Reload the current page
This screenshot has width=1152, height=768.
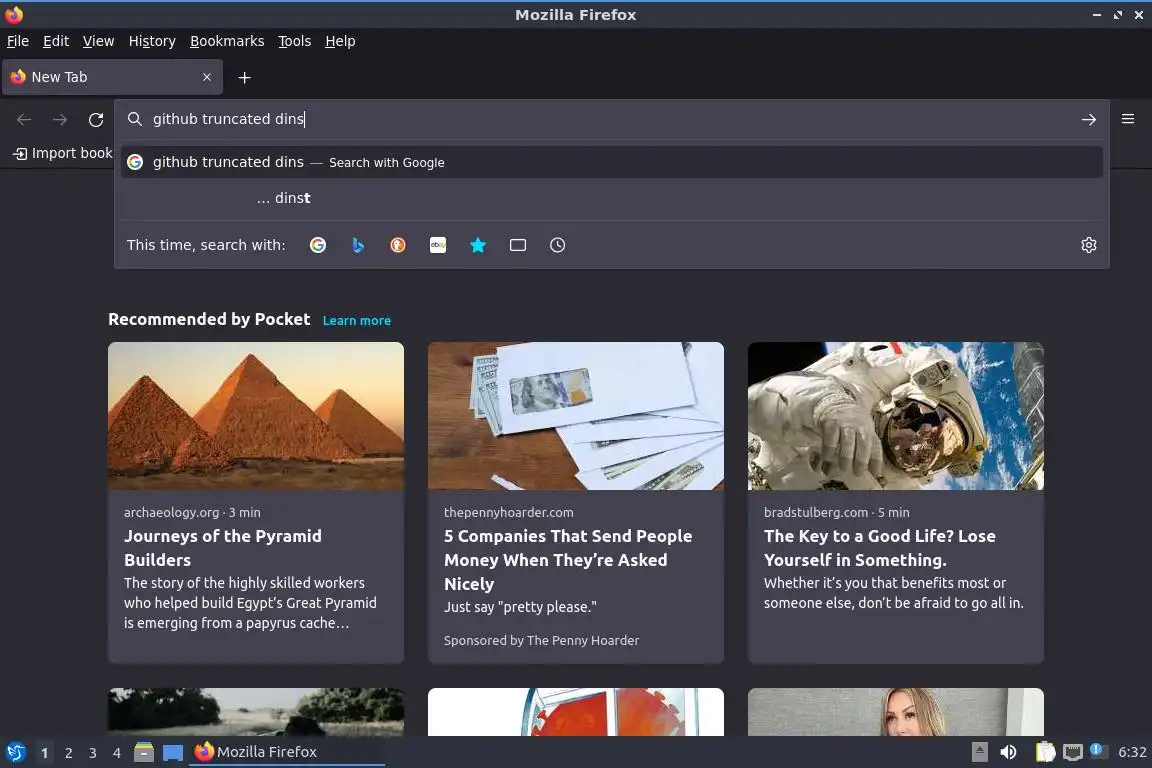96,119
